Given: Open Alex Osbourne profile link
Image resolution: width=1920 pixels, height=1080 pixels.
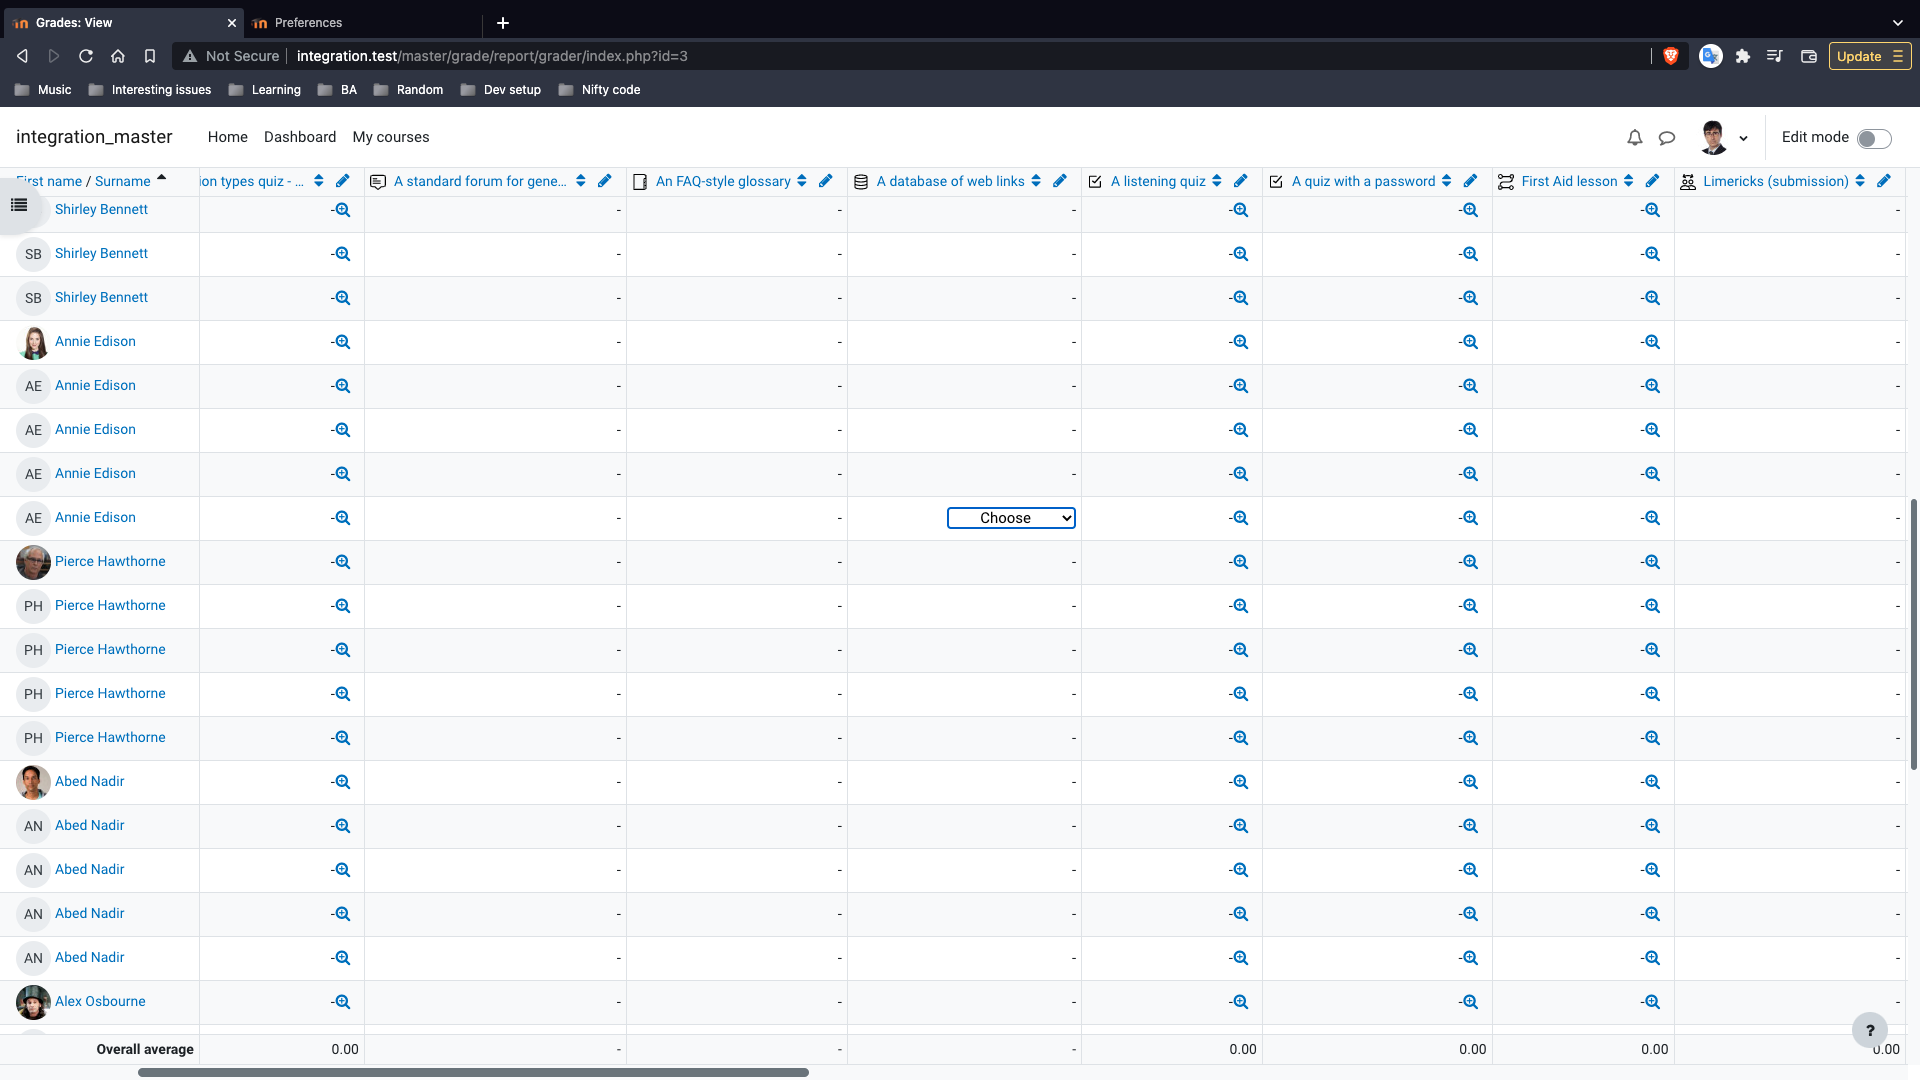Looking at the screenshot, I should pyautogui.click(x=100, y=1002).
